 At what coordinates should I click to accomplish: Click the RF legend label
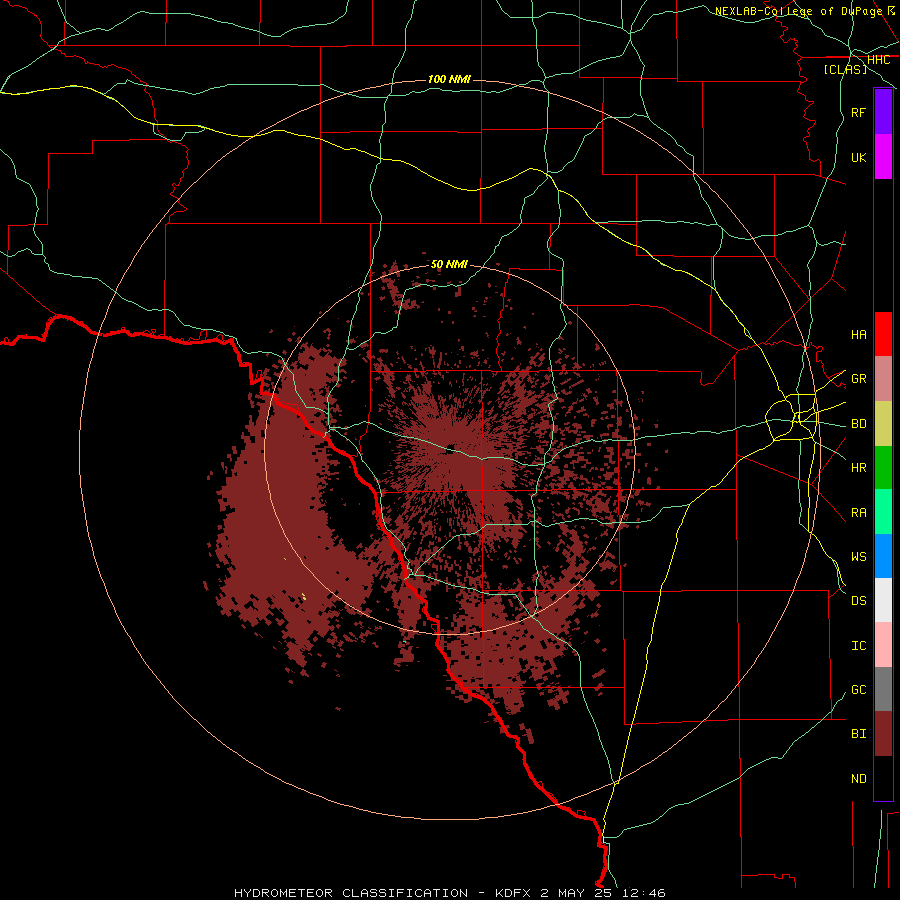858,112
